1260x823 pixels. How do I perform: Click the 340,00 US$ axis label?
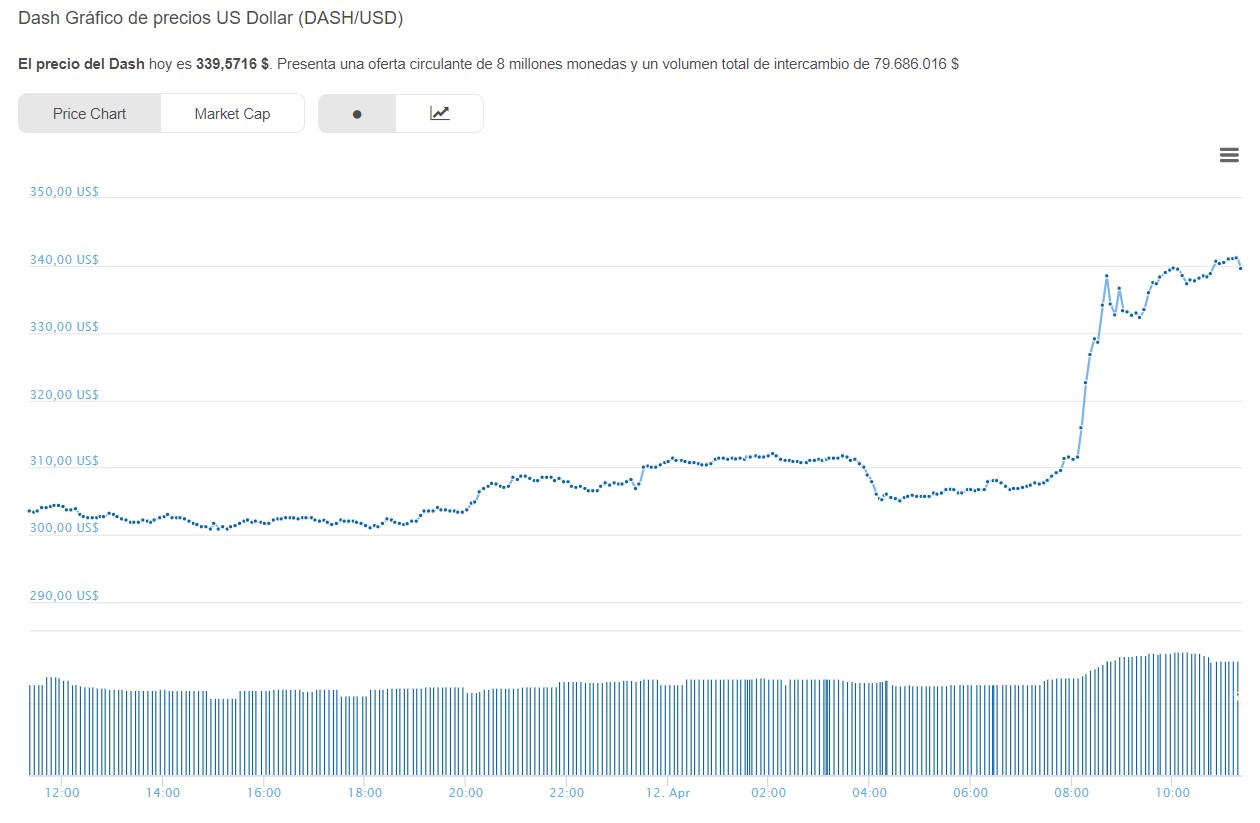tap(64, 260)
